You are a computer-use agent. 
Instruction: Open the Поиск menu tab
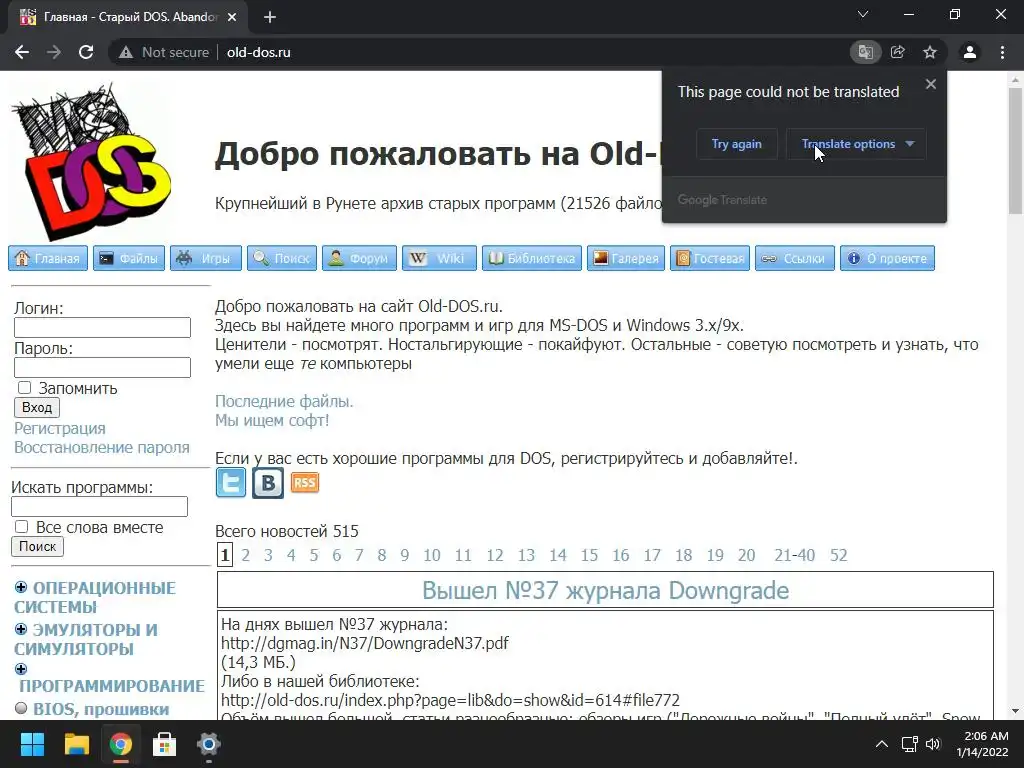[282, 258]
